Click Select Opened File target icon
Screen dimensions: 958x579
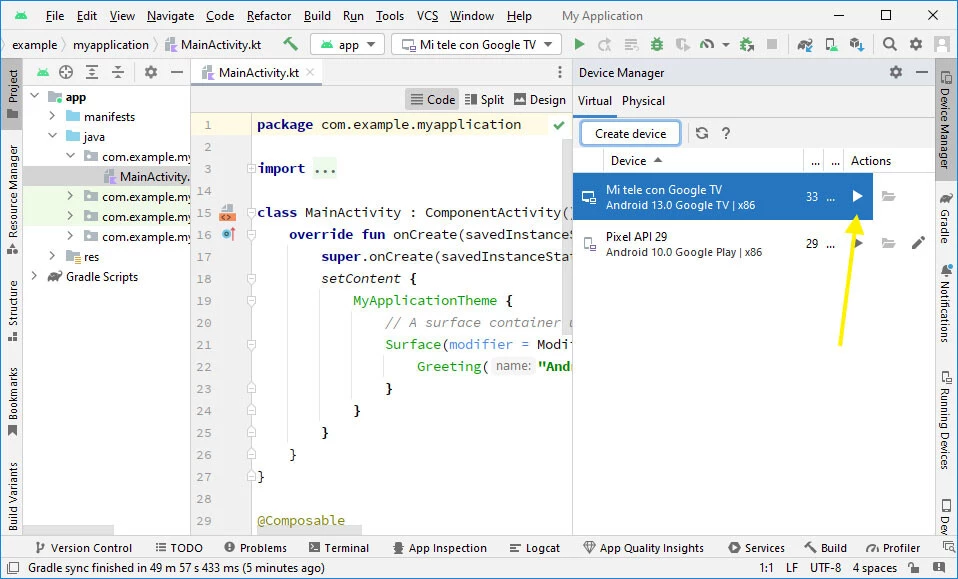[66, 73]
